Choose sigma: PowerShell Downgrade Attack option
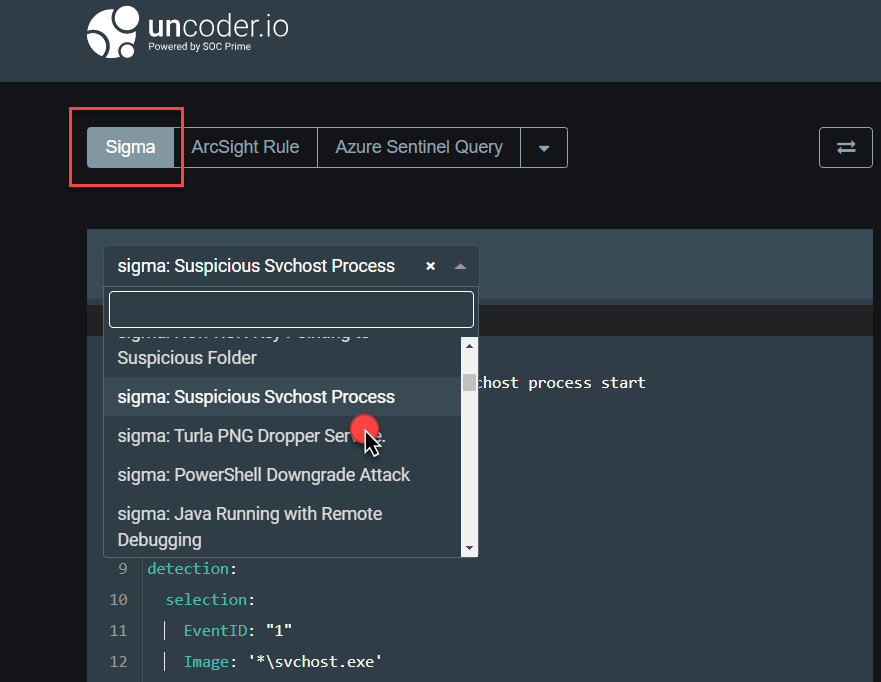The image size is (881, 682). point(282,475)
